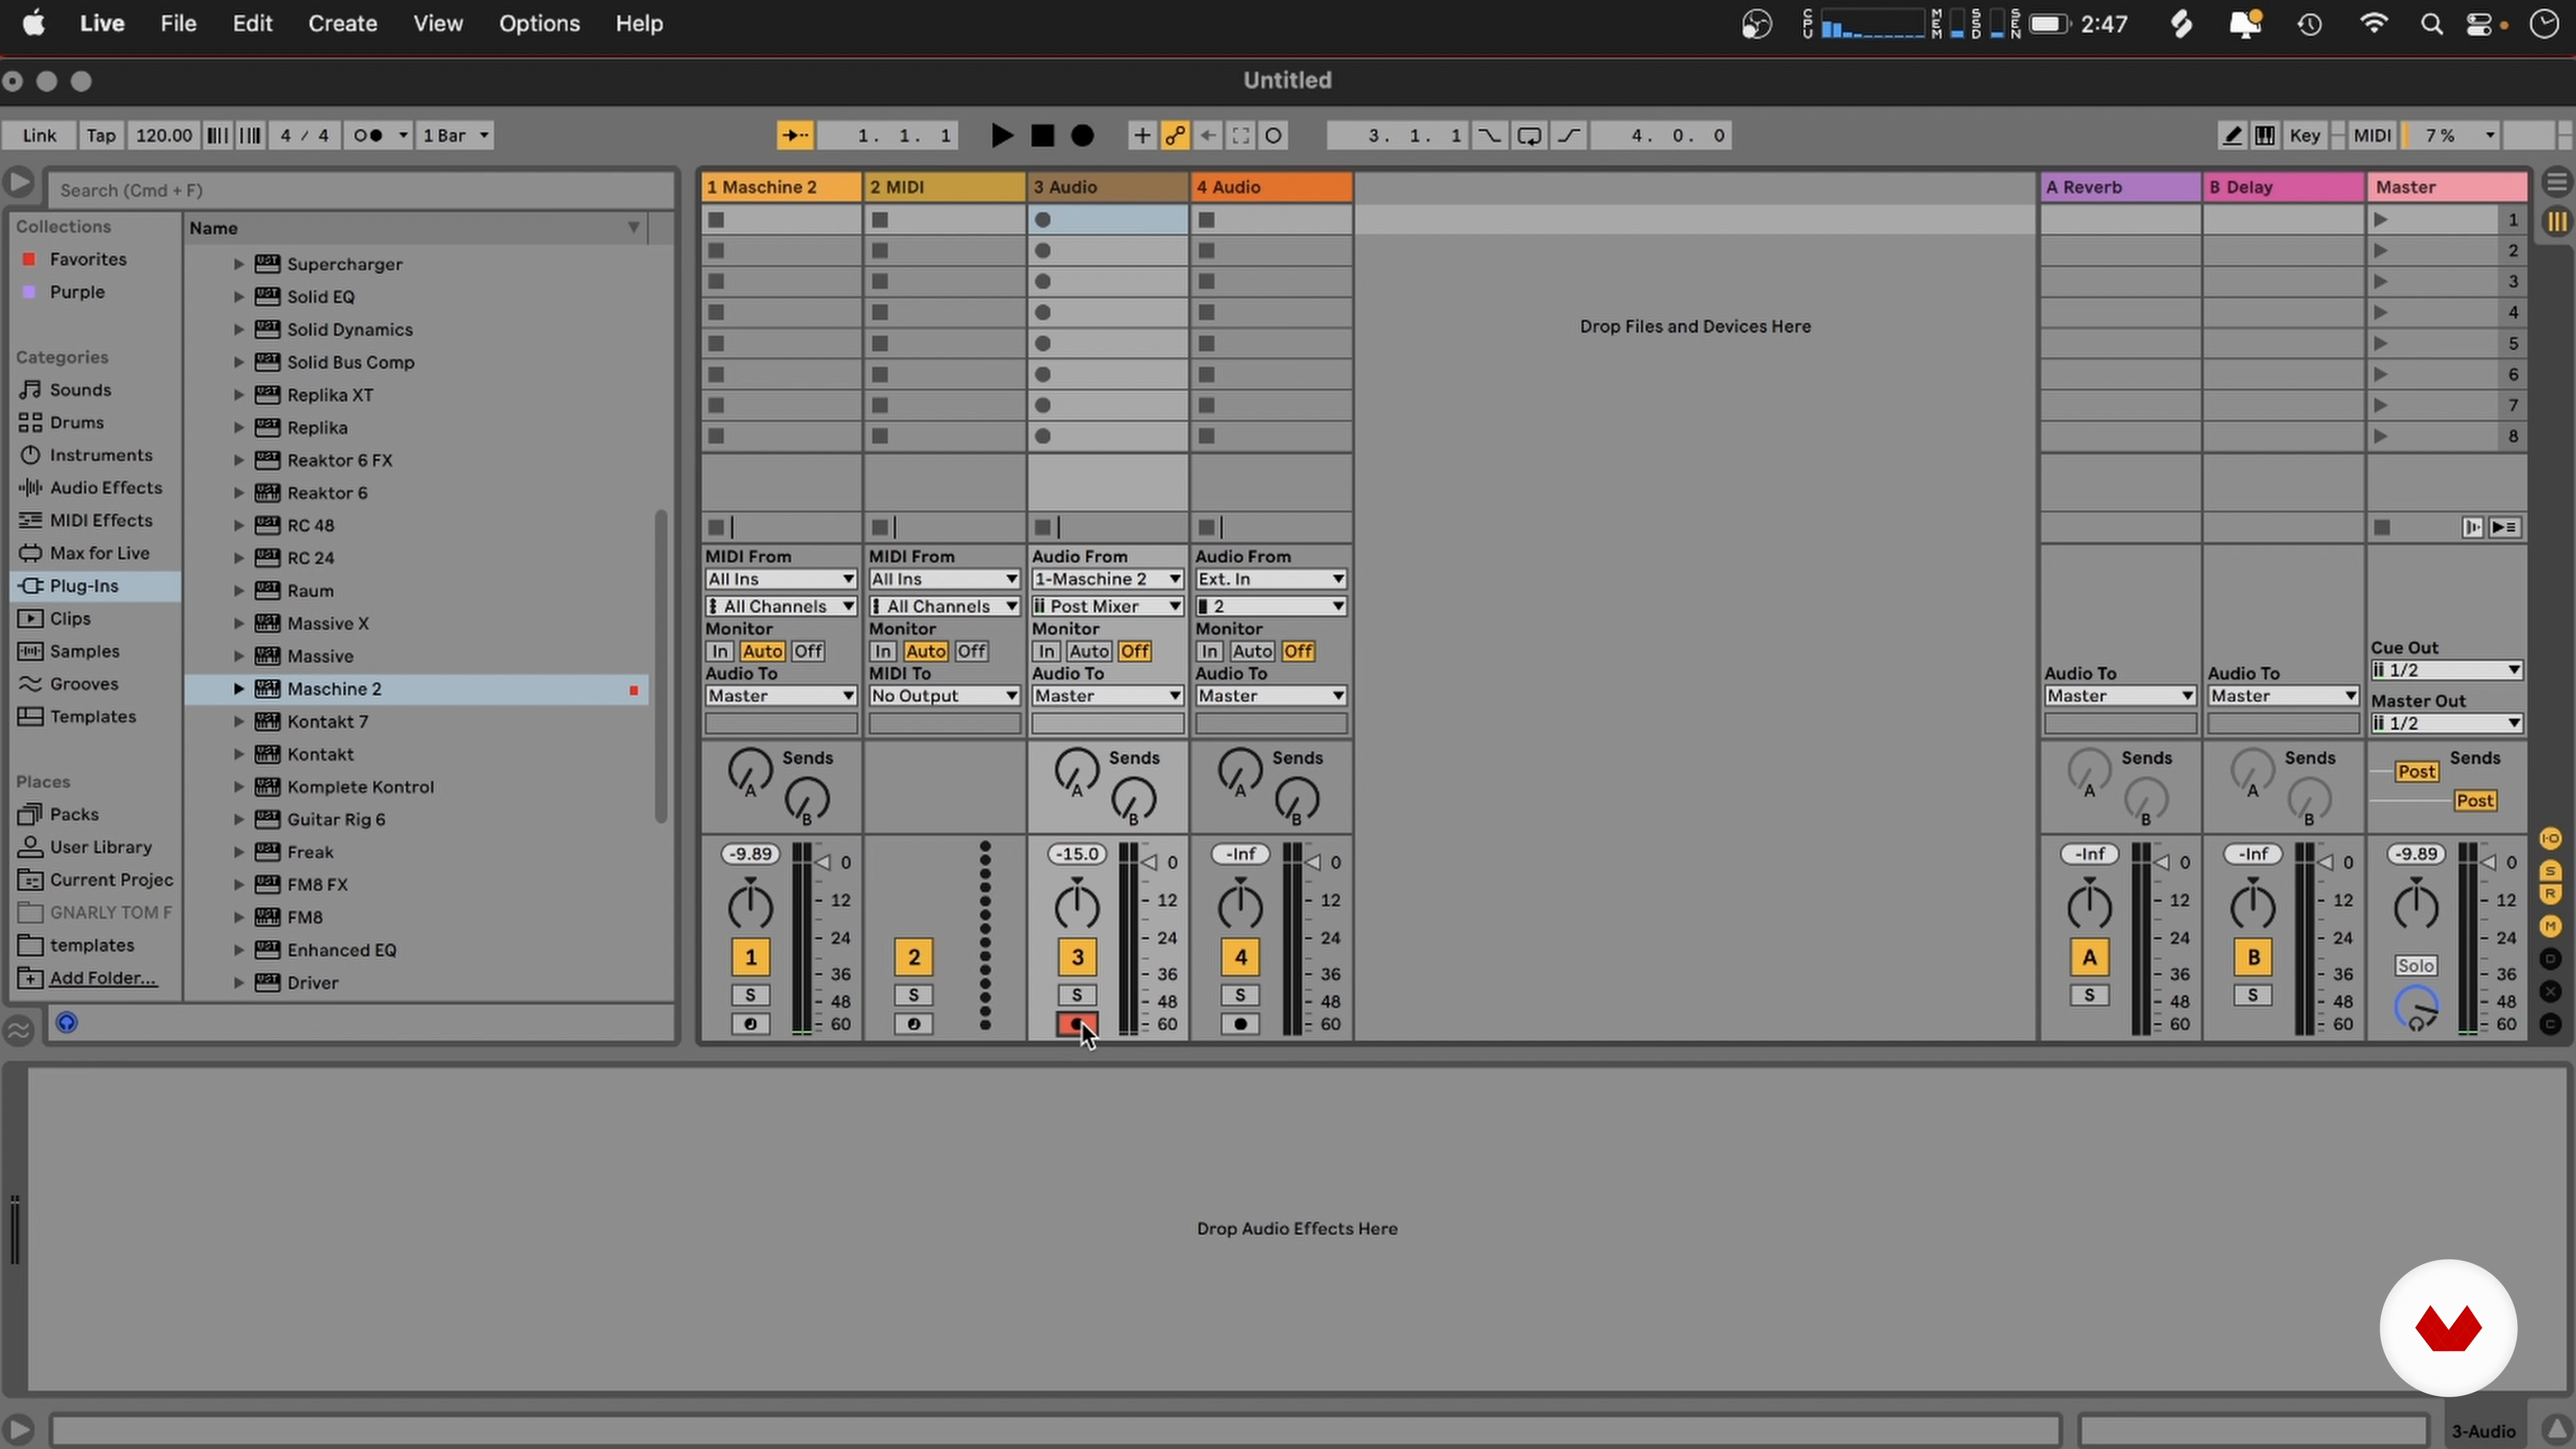Arm track 4 Audio for recording
This screenshot has height=1449, width=2576.
pyautogui.click(x=1240, y=1024)
